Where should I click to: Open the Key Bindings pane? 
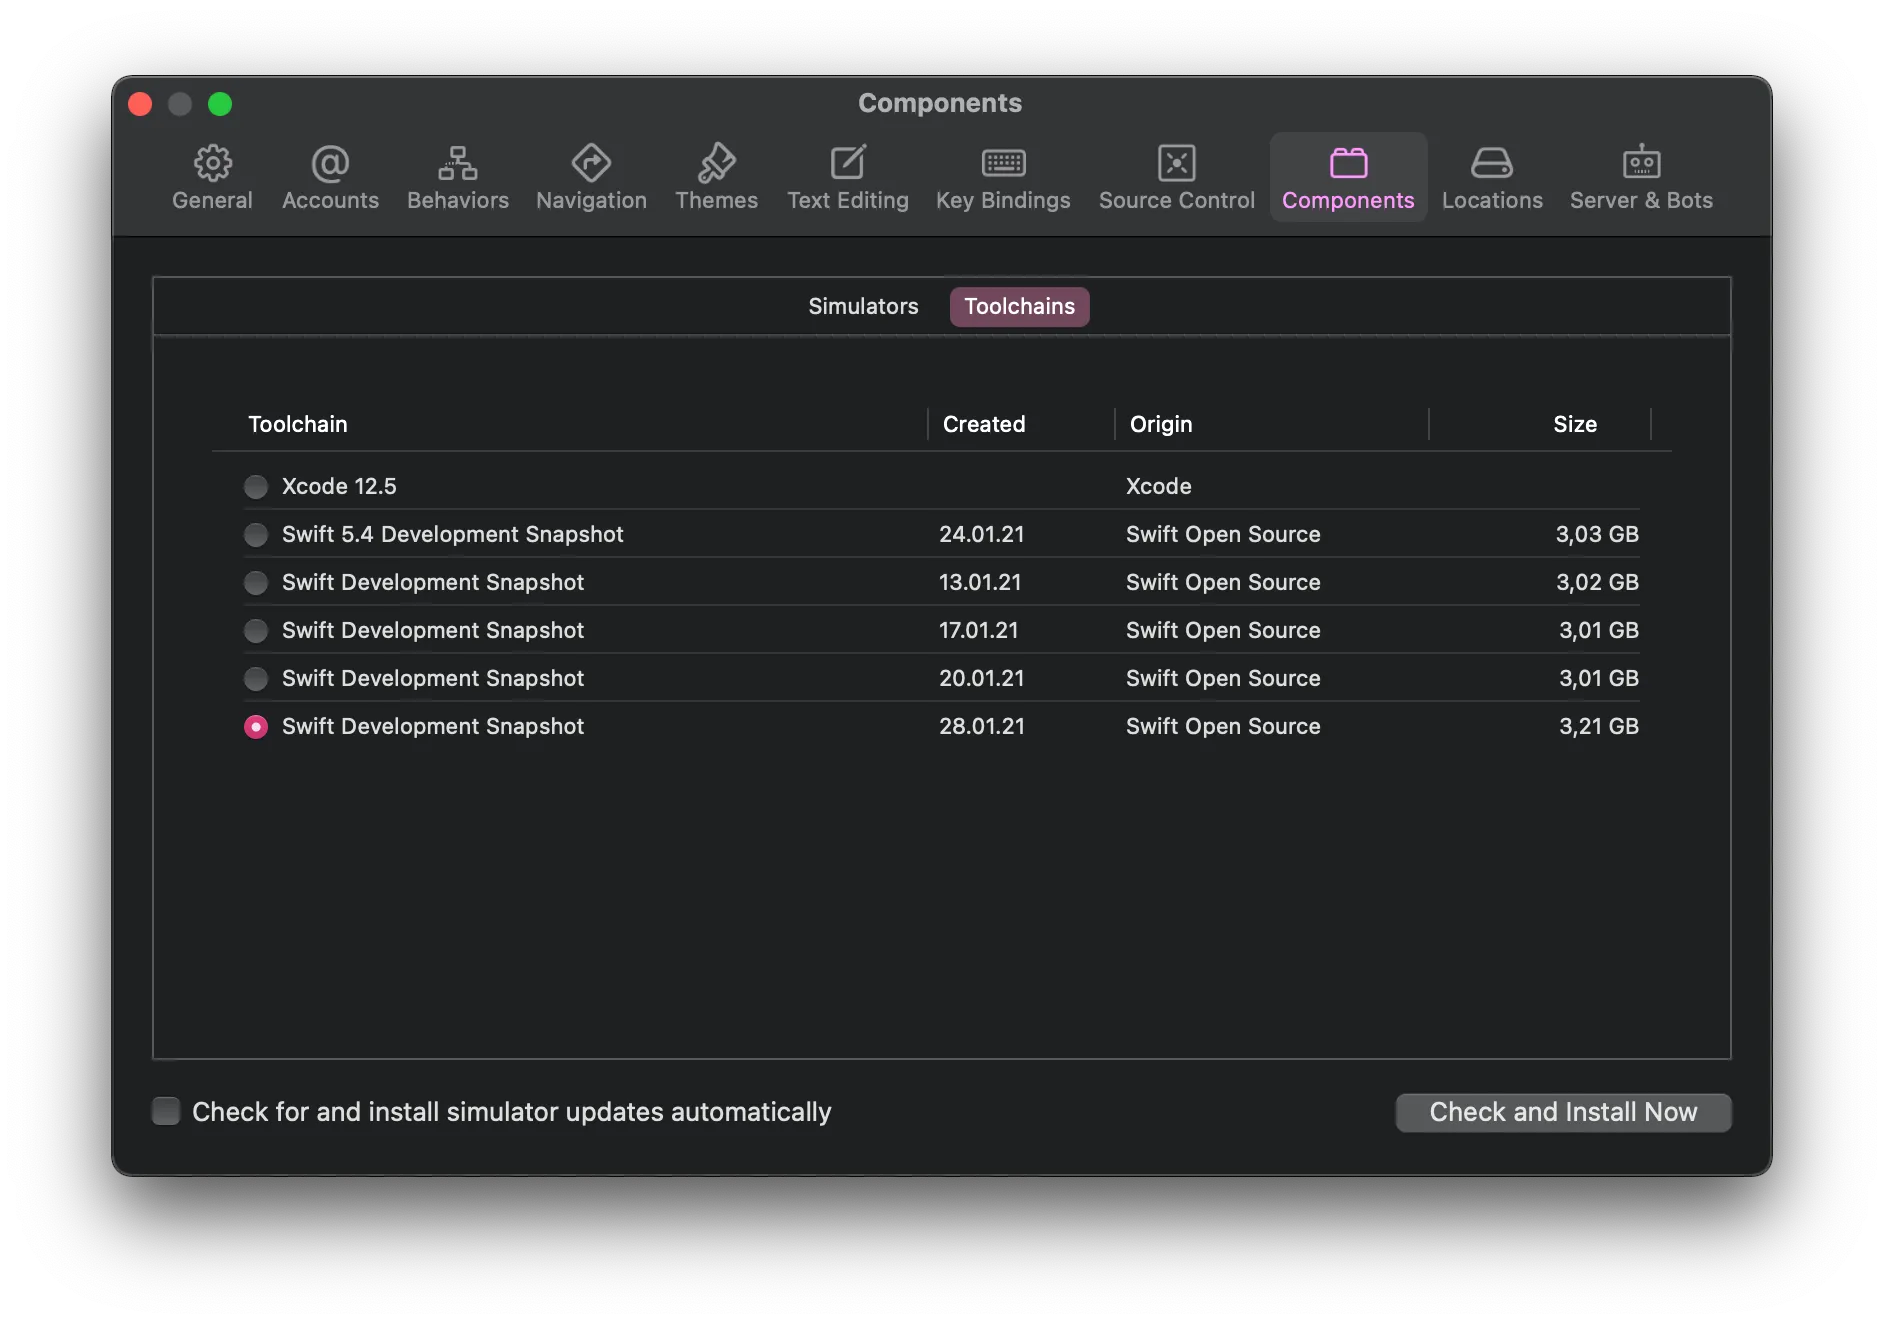1003,176
